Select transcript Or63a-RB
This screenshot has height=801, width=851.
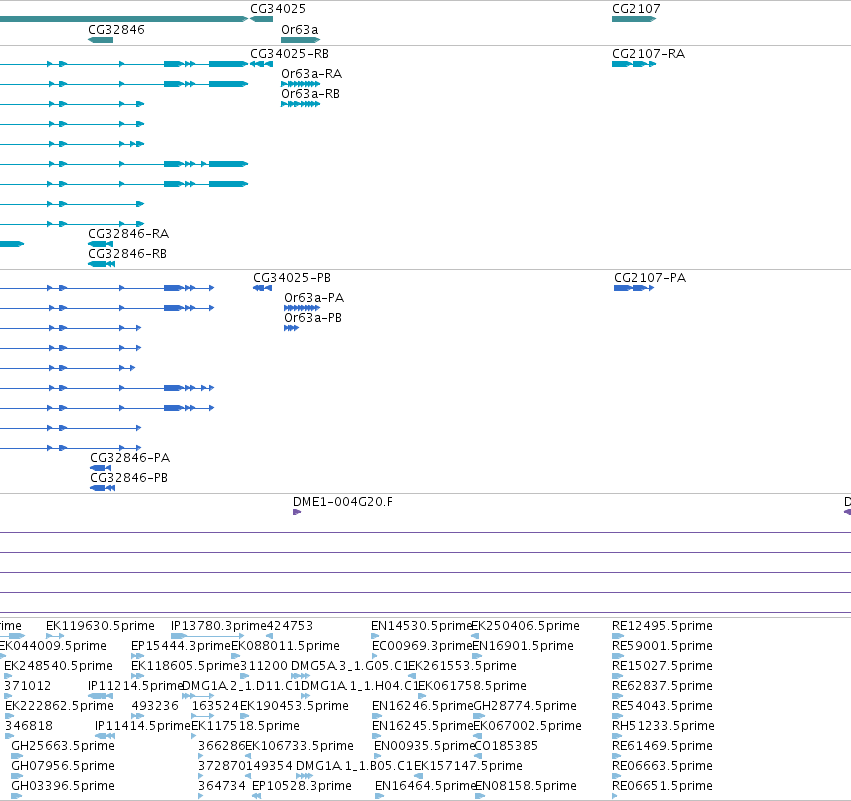coord(300,104)
